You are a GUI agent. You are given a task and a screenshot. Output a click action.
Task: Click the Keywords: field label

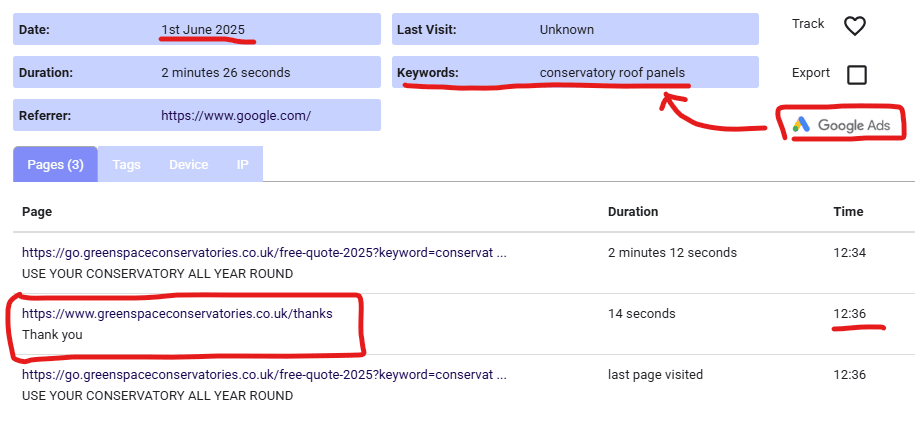[x=427, y=73]
